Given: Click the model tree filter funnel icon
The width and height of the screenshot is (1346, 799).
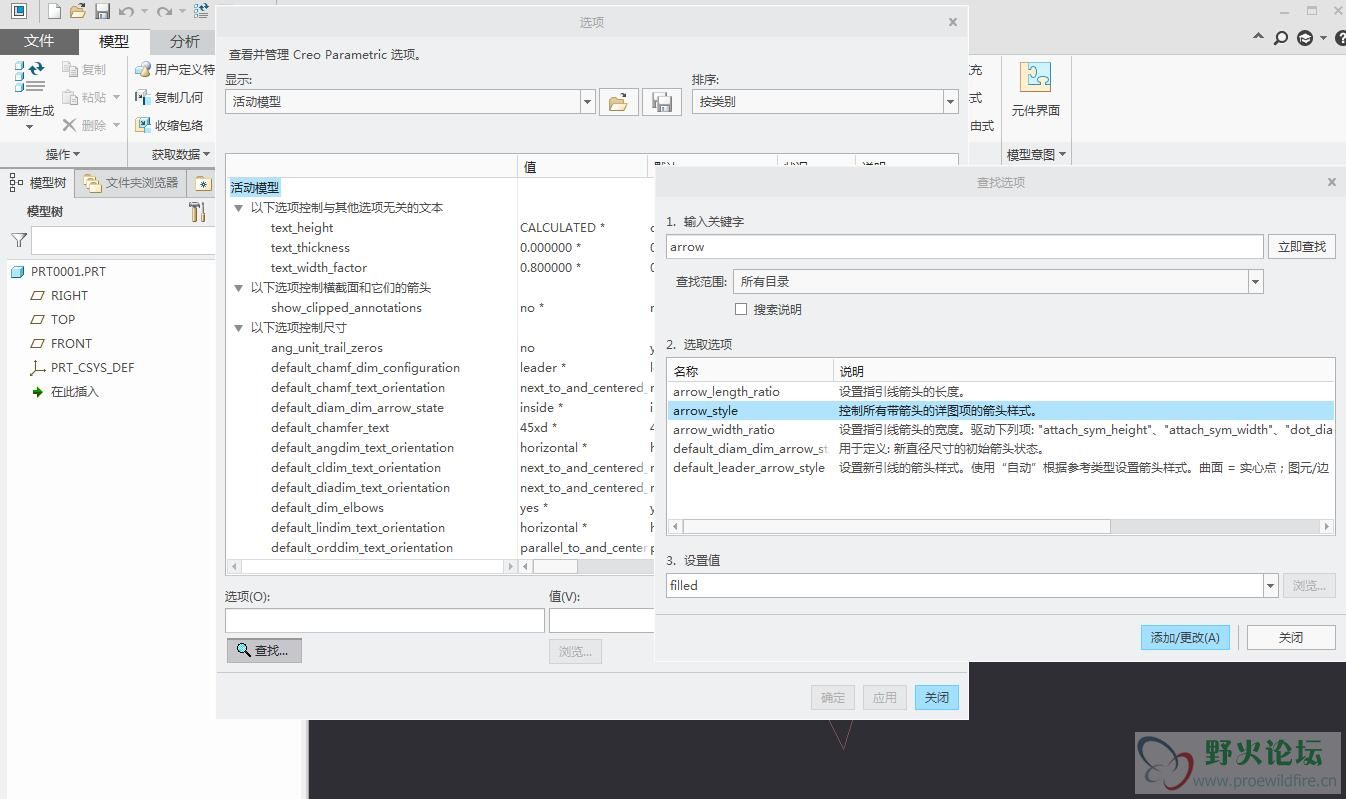Looking at the screenshot, I should tap(19, 240).
